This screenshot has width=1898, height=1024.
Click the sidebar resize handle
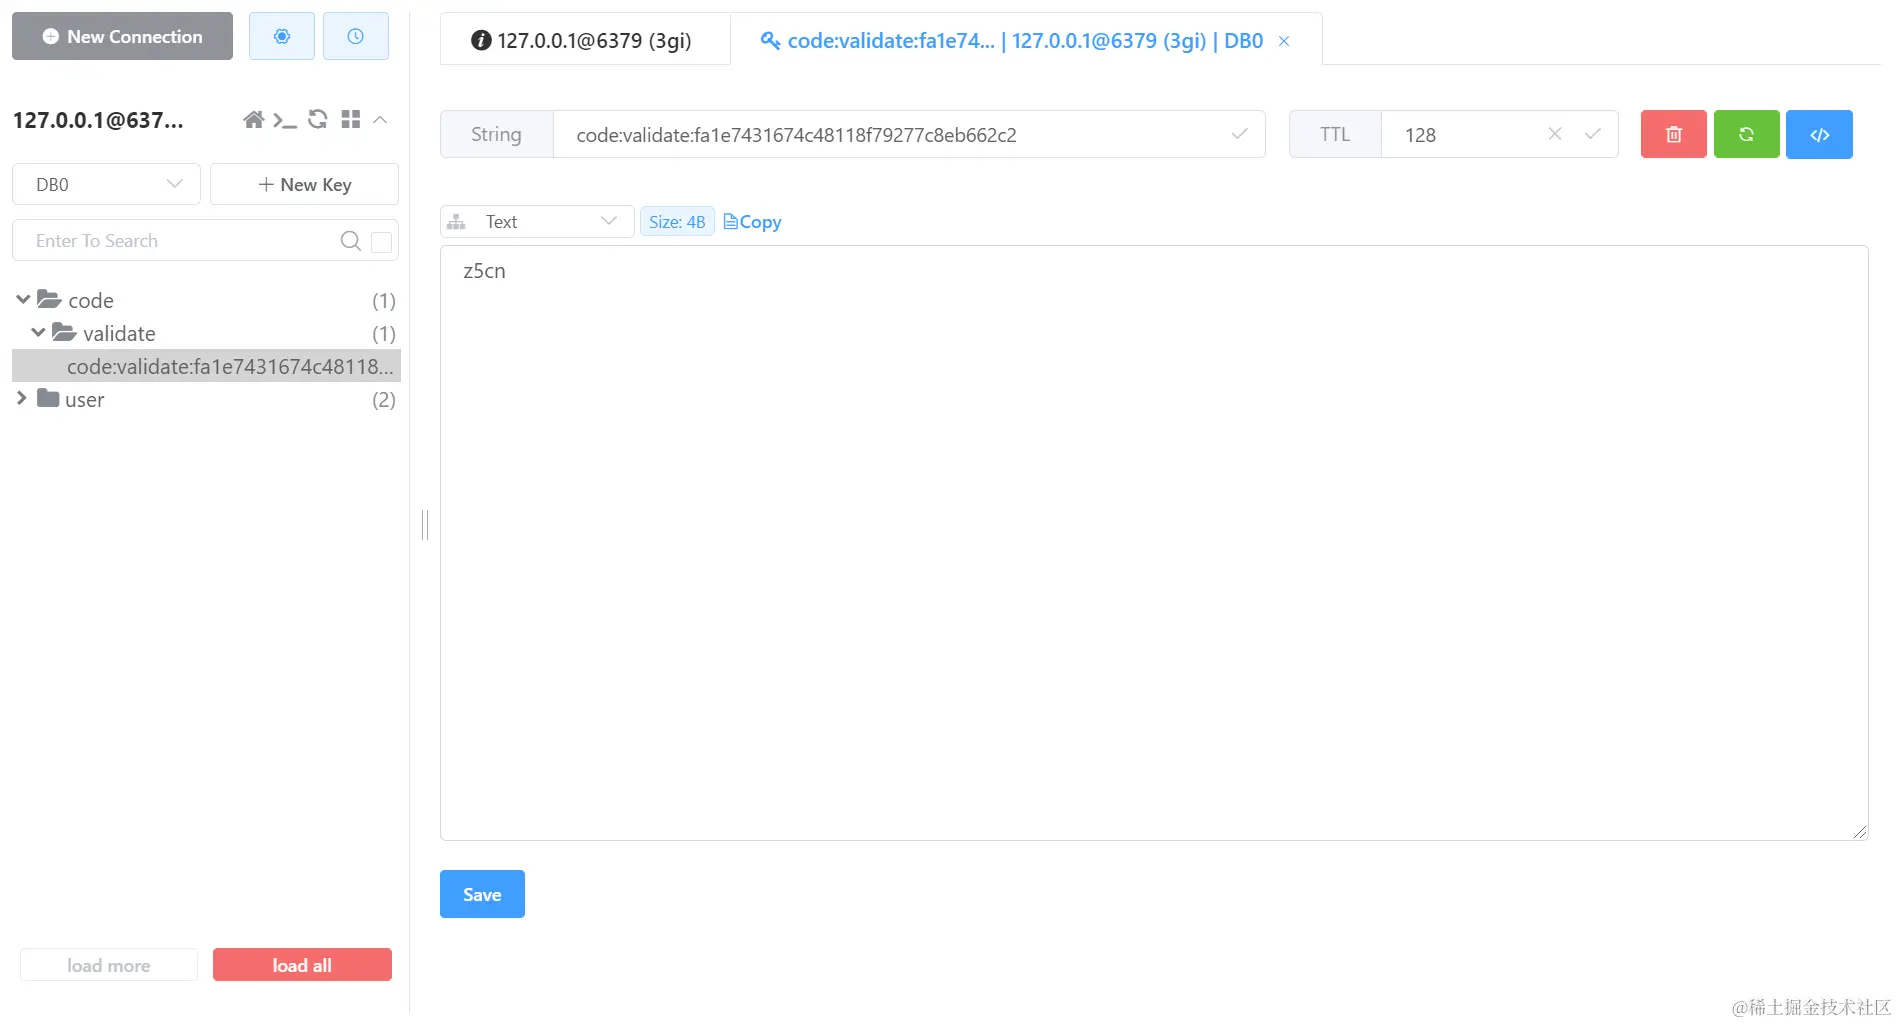[425, 524]
